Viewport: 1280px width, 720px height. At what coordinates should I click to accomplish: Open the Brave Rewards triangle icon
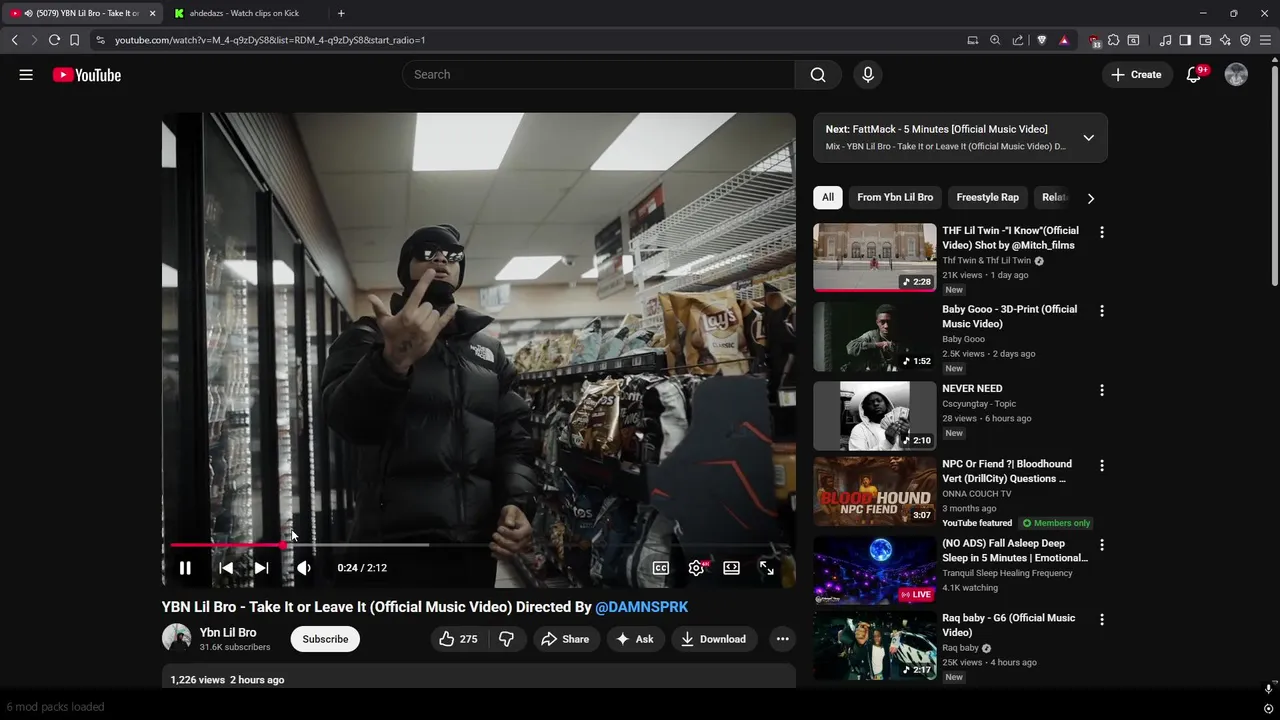[1064, 40]
